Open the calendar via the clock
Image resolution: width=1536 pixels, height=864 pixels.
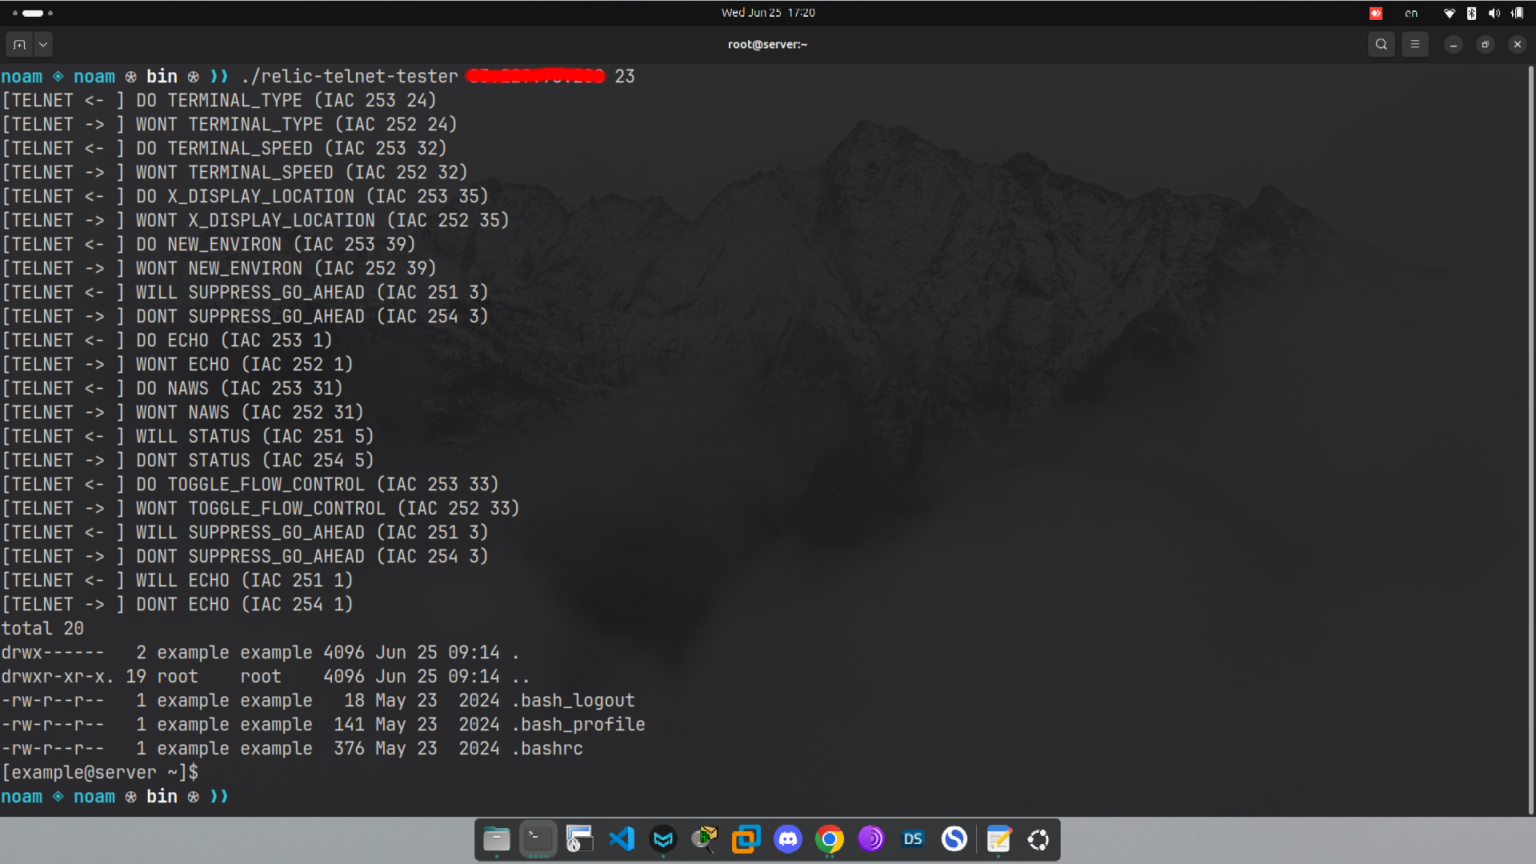(768, 13)
